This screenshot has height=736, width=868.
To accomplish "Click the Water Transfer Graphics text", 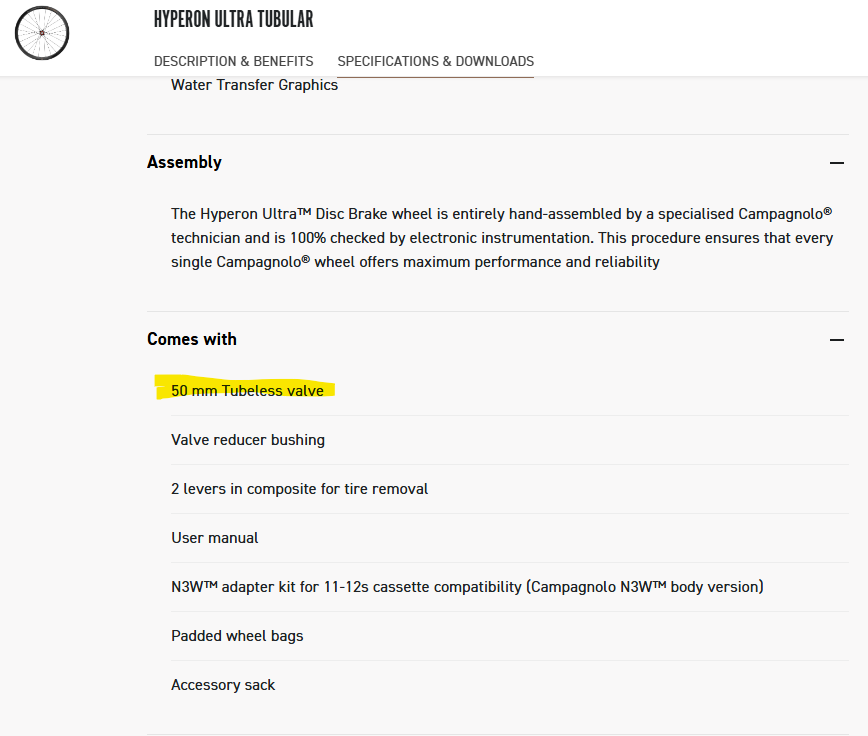I will [x=254, y=85].
